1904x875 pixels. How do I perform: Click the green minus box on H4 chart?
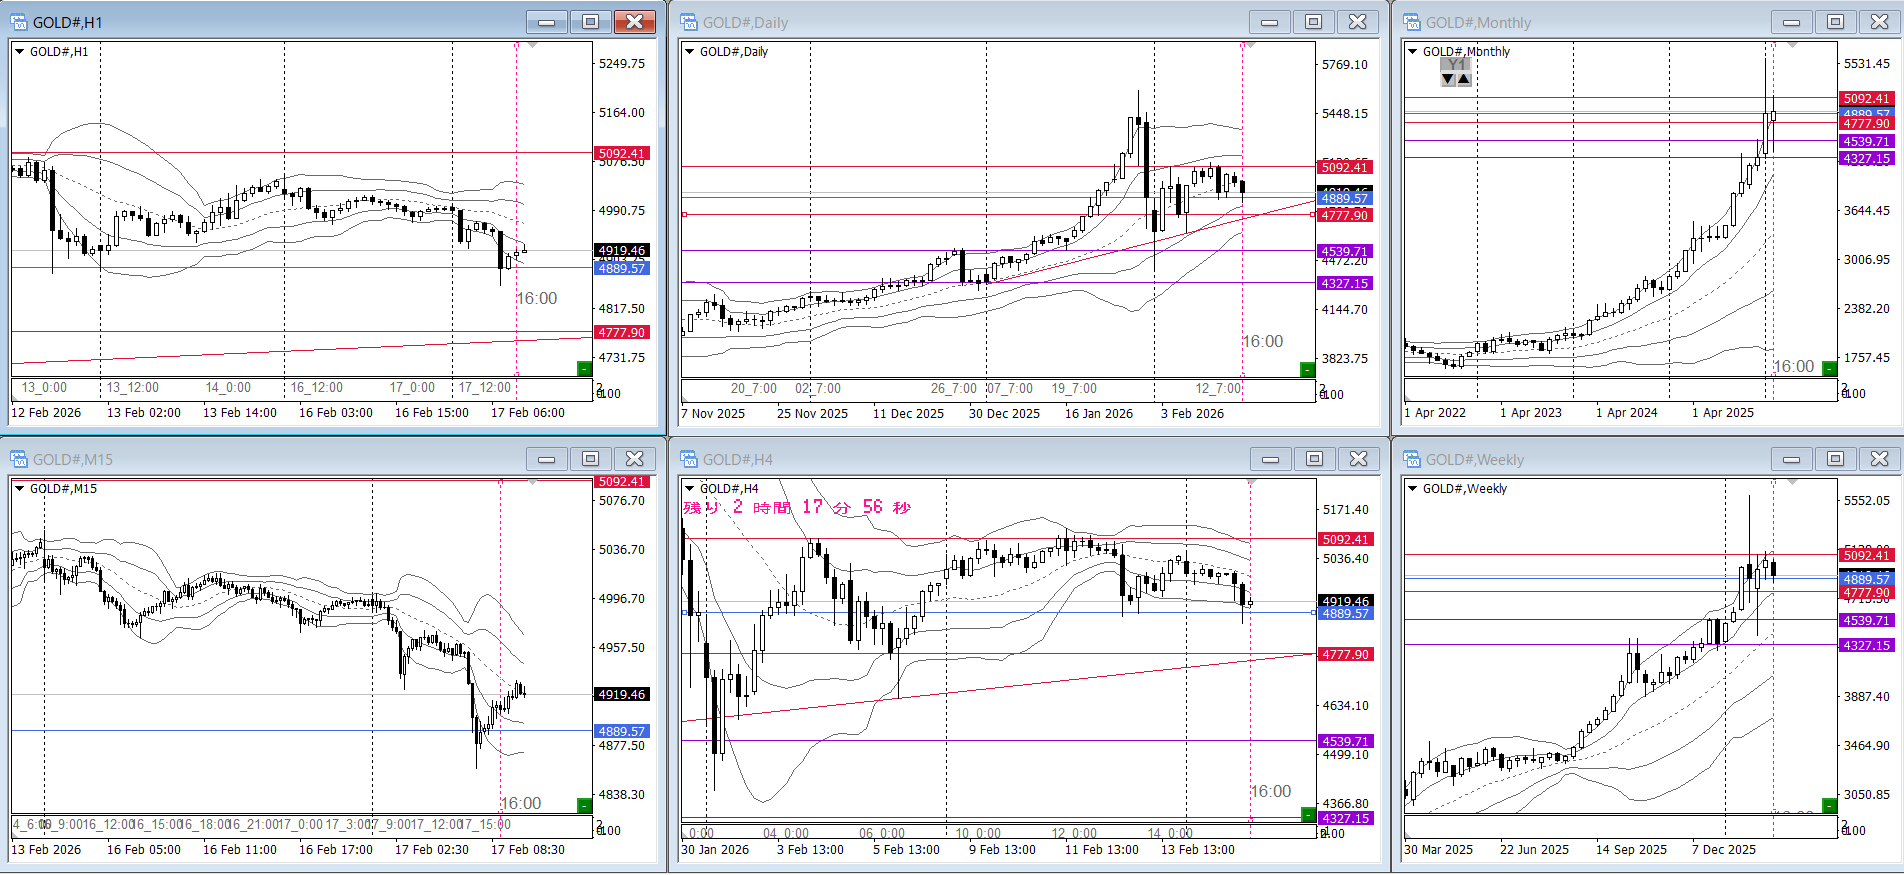(x=1308, y=815)
